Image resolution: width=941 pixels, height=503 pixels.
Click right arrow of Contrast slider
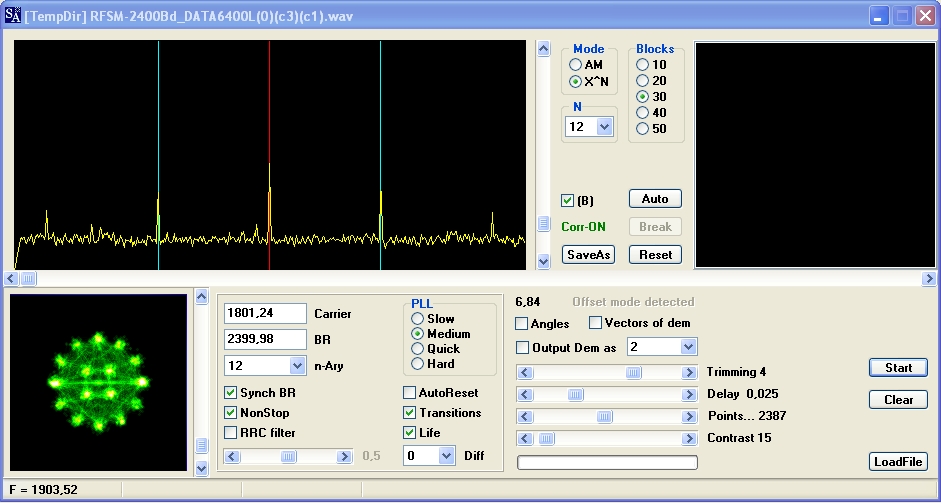(x=689, y=438)
